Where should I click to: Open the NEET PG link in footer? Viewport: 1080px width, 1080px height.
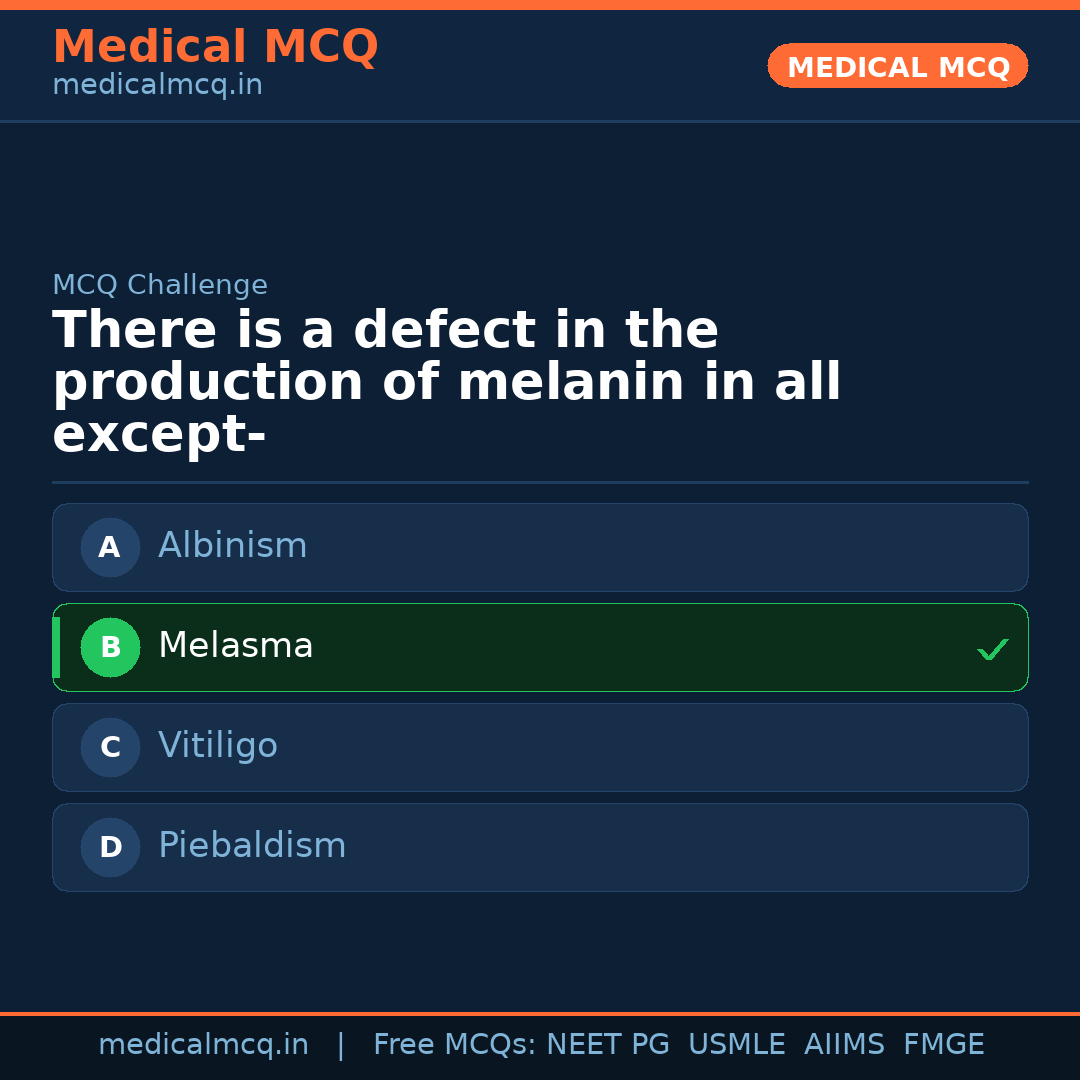pos(607,1044)
